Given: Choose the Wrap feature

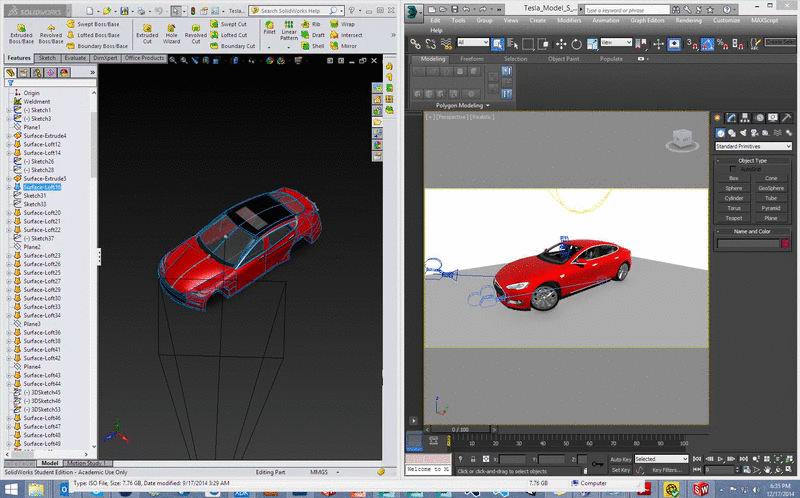Looking at the screenshot, I should pyautogui.click(x=342, y=24).
